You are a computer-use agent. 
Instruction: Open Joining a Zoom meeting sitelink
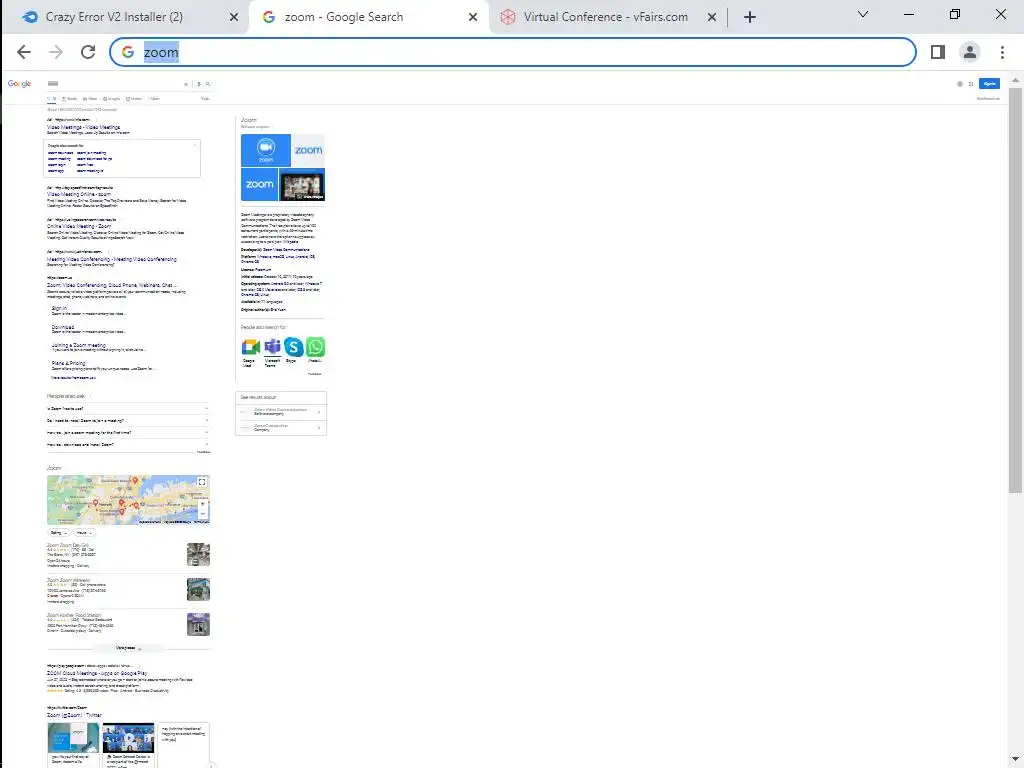coord(78,345)
